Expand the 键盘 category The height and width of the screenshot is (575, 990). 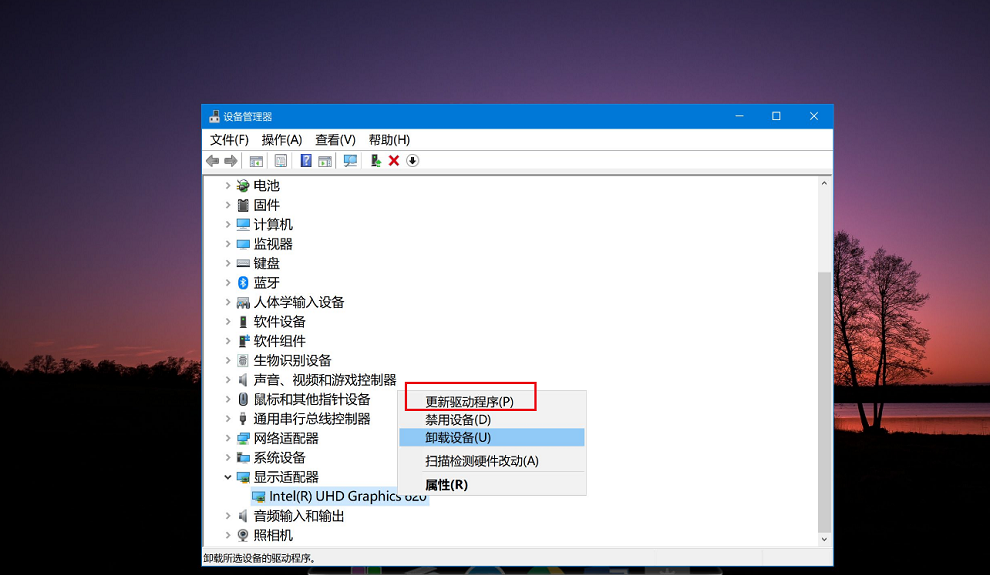click(228, 263)
